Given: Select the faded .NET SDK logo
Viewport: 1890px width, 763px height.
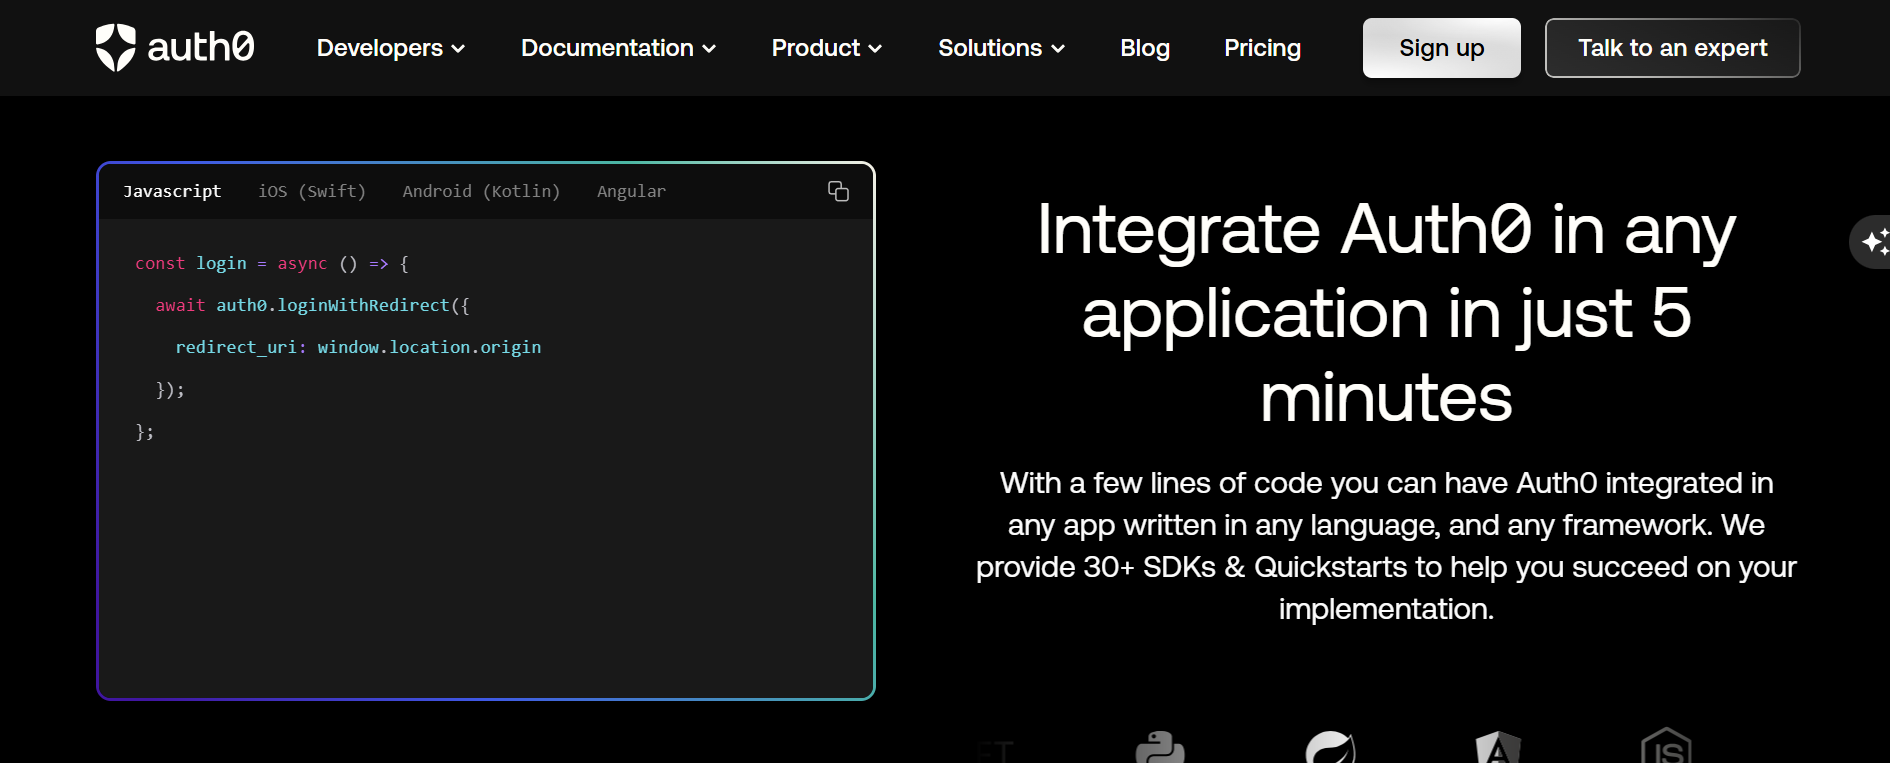Looking at the screenshot, I should (996, 751).
